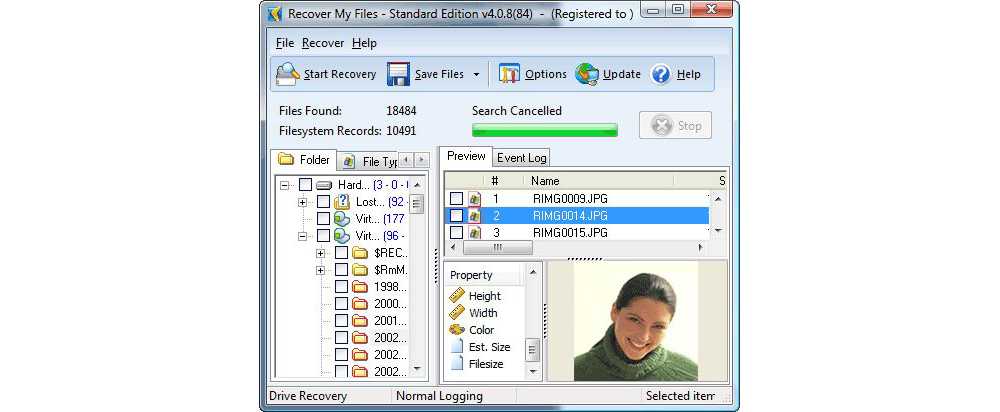Click the preview photo thumbnail
Viewport: 1000px width, 412px height.
tap(635, 322)
